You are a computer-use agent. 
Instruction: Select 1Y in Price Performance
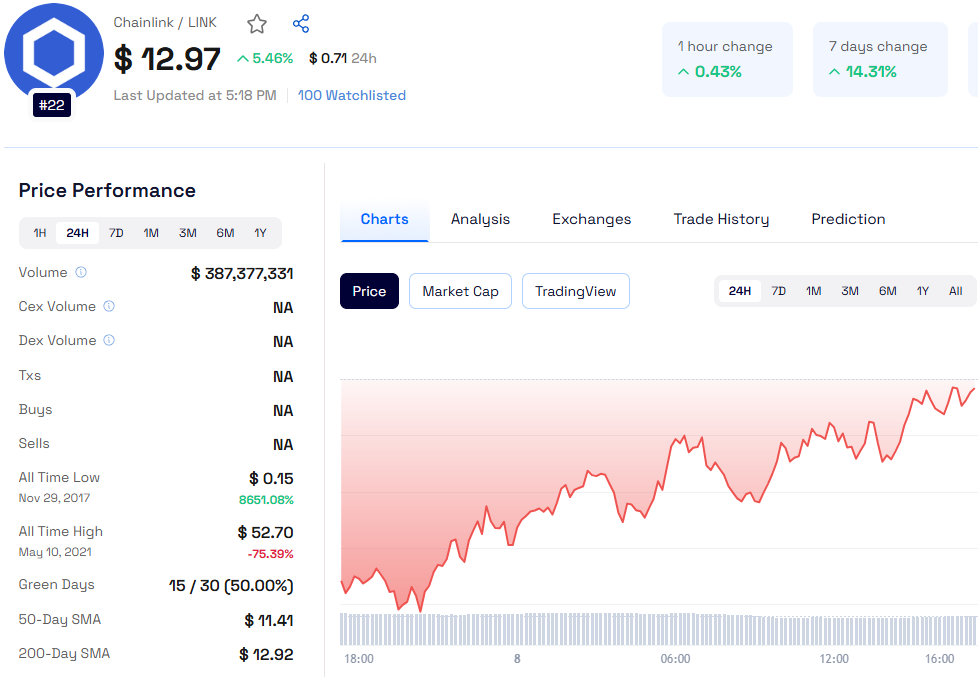(260, 233)
